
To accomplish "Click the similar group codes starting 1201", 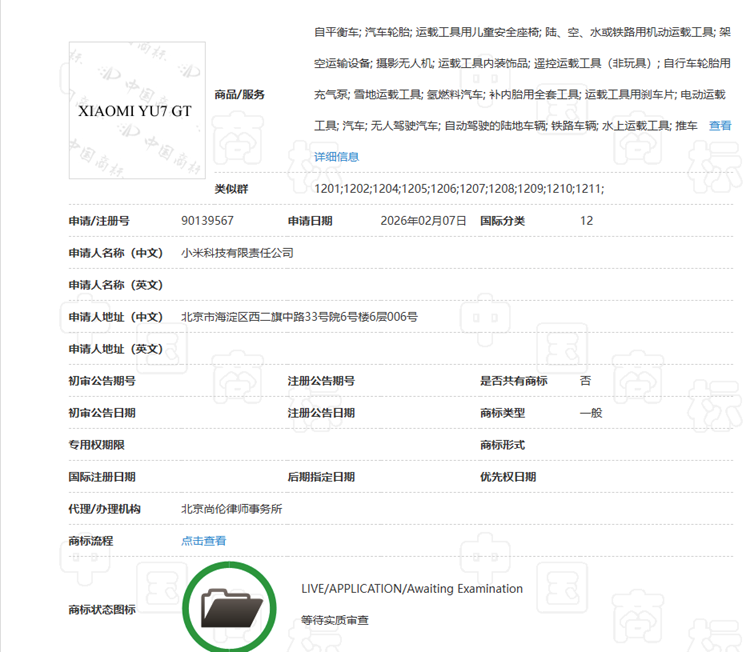I will [x=459, y=189].
